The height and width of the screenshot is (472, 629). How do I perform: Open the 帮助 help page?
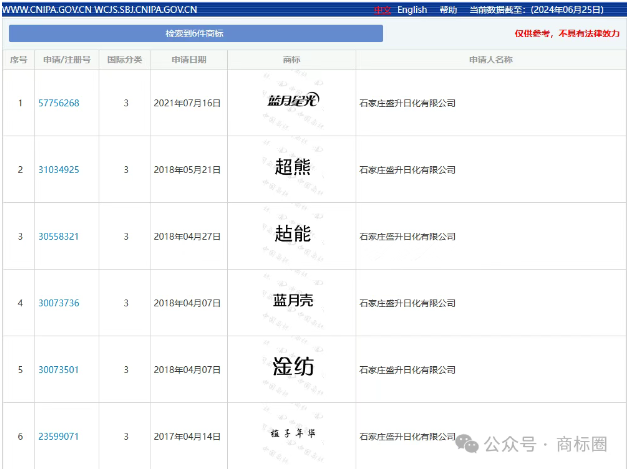pos(448,10)
